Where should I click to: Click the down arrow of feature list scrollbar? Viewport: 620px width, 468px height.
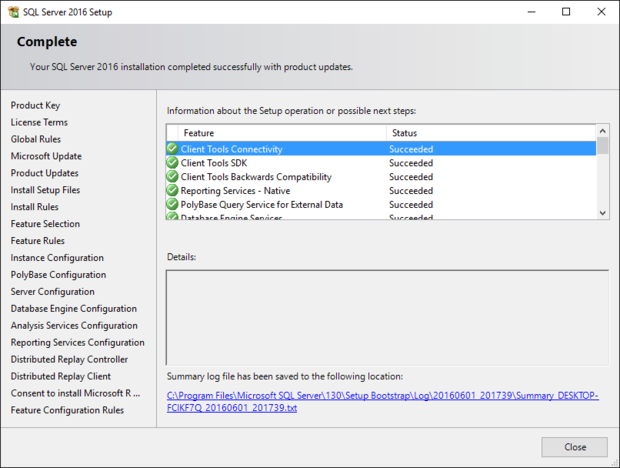click(x=603, y=213)
